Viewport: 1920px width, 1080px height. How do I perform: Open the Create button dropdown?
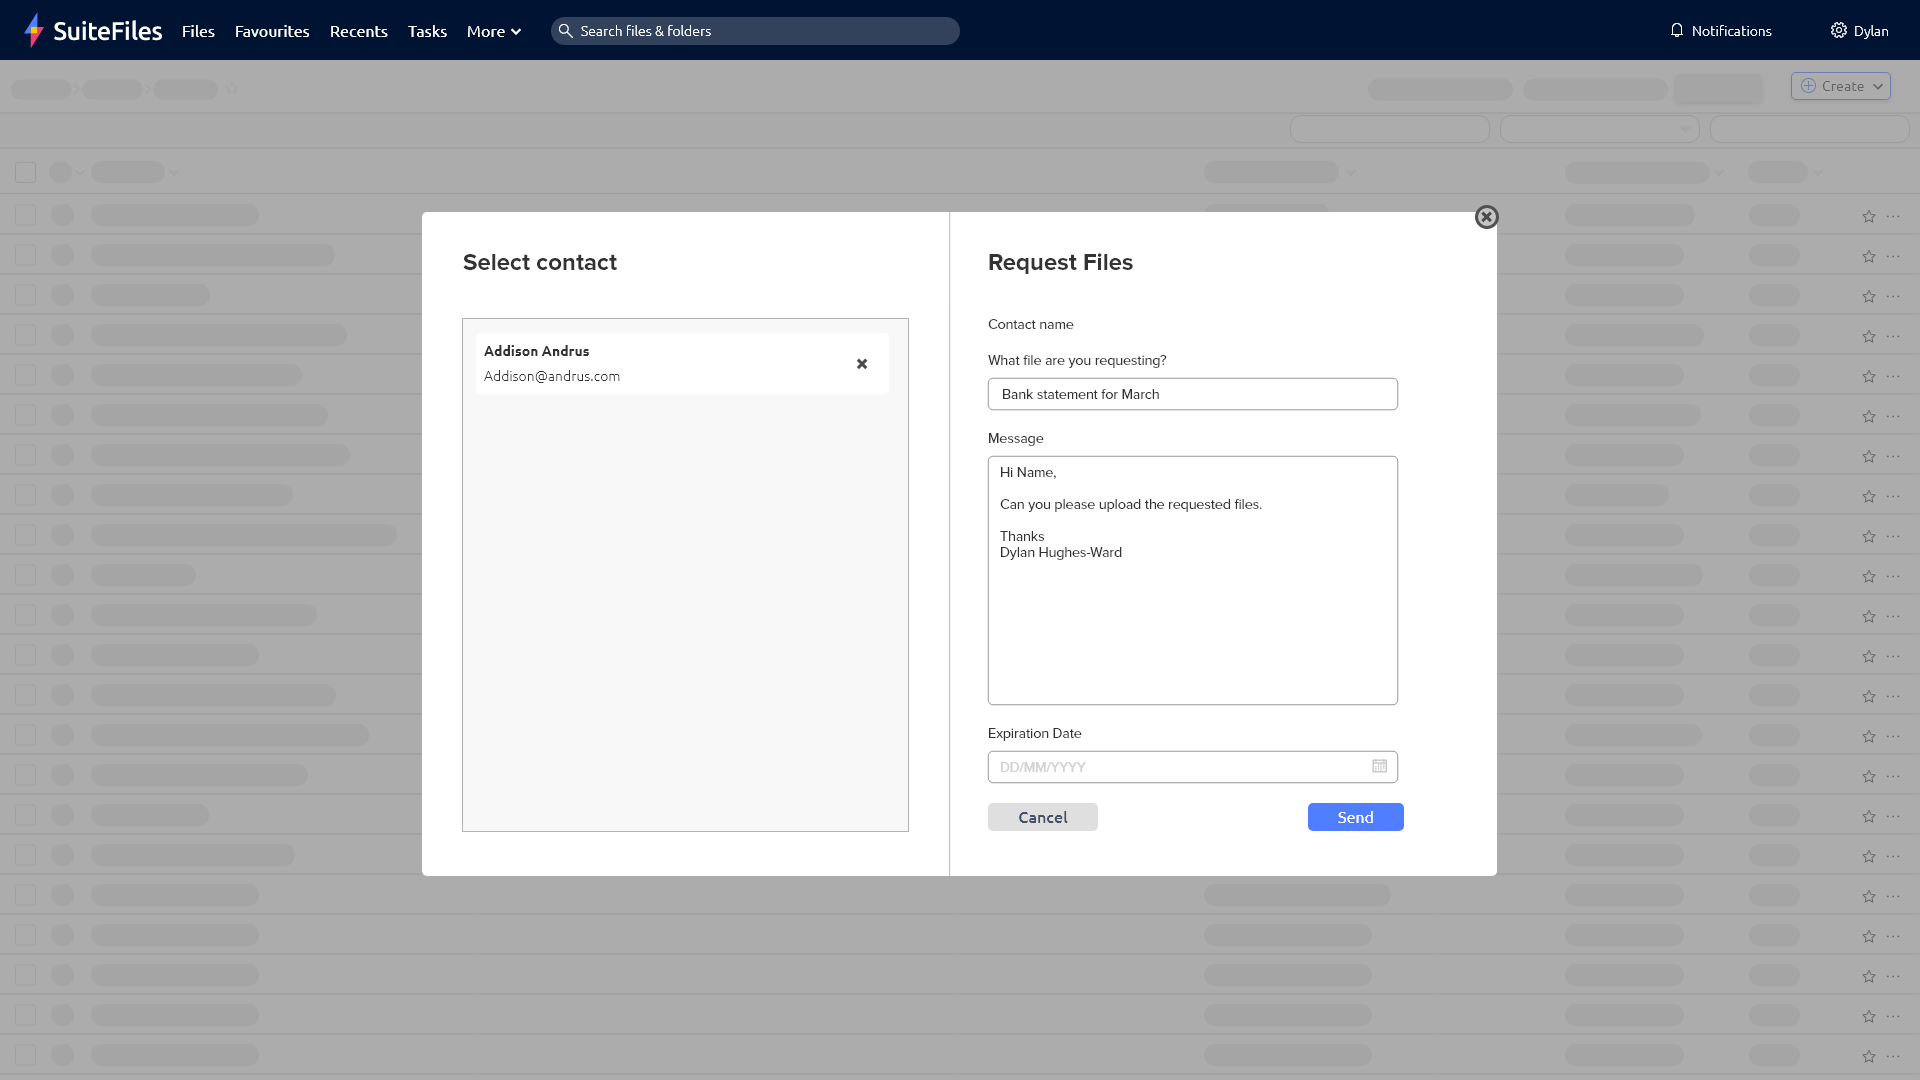coord(1840,86)
